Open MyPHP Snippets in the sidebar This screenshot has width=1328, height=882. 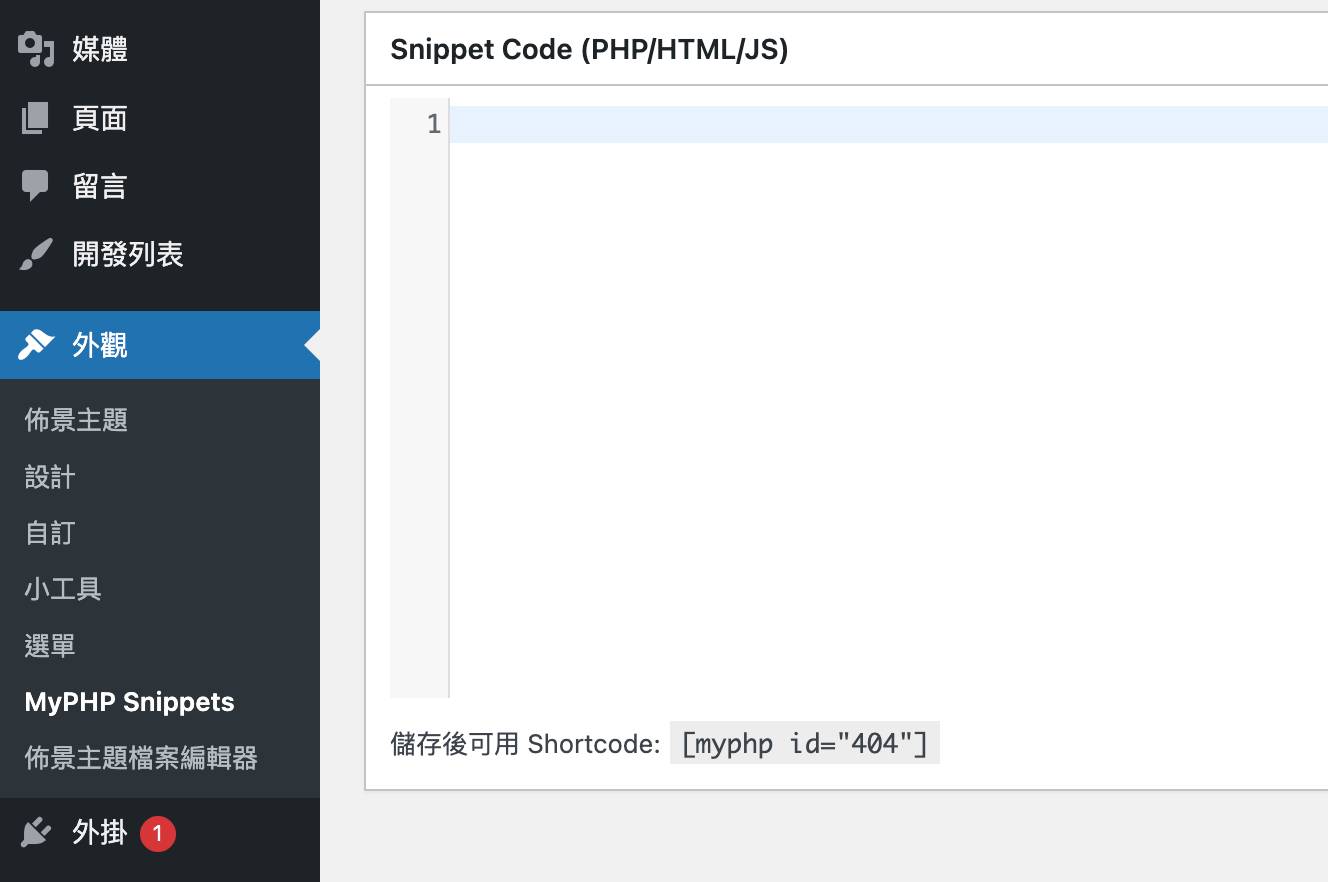tap(129, 702)
